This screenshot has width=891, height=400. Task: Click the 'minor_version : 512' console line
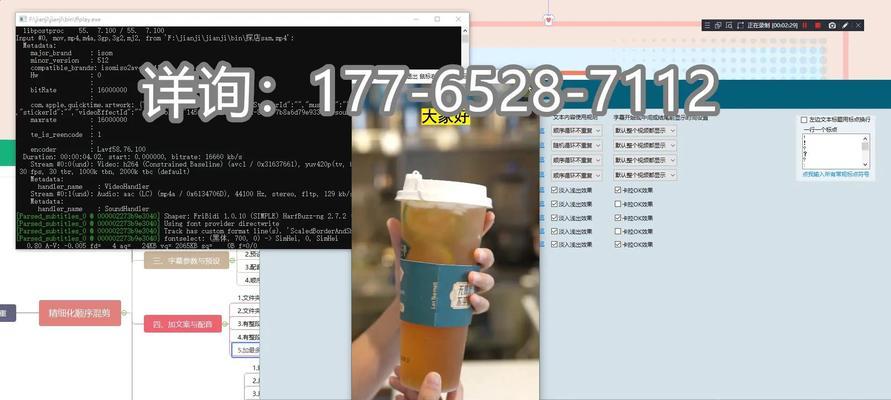[69, 60]
